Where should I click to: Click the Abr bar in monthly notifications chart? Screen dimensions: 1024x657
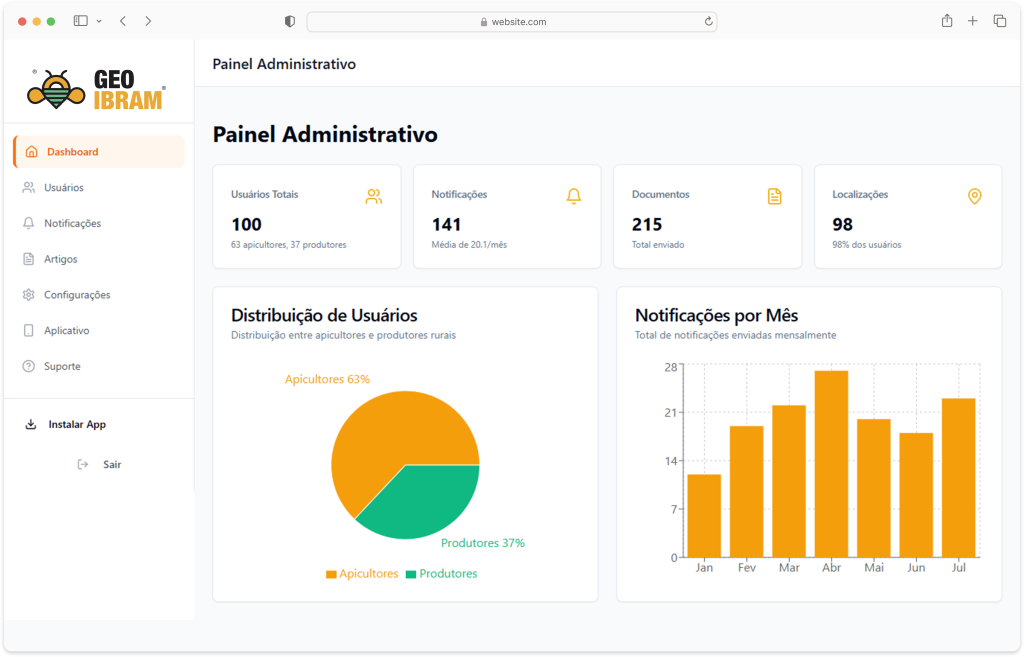pyautogui.click(x=831, y=463)
